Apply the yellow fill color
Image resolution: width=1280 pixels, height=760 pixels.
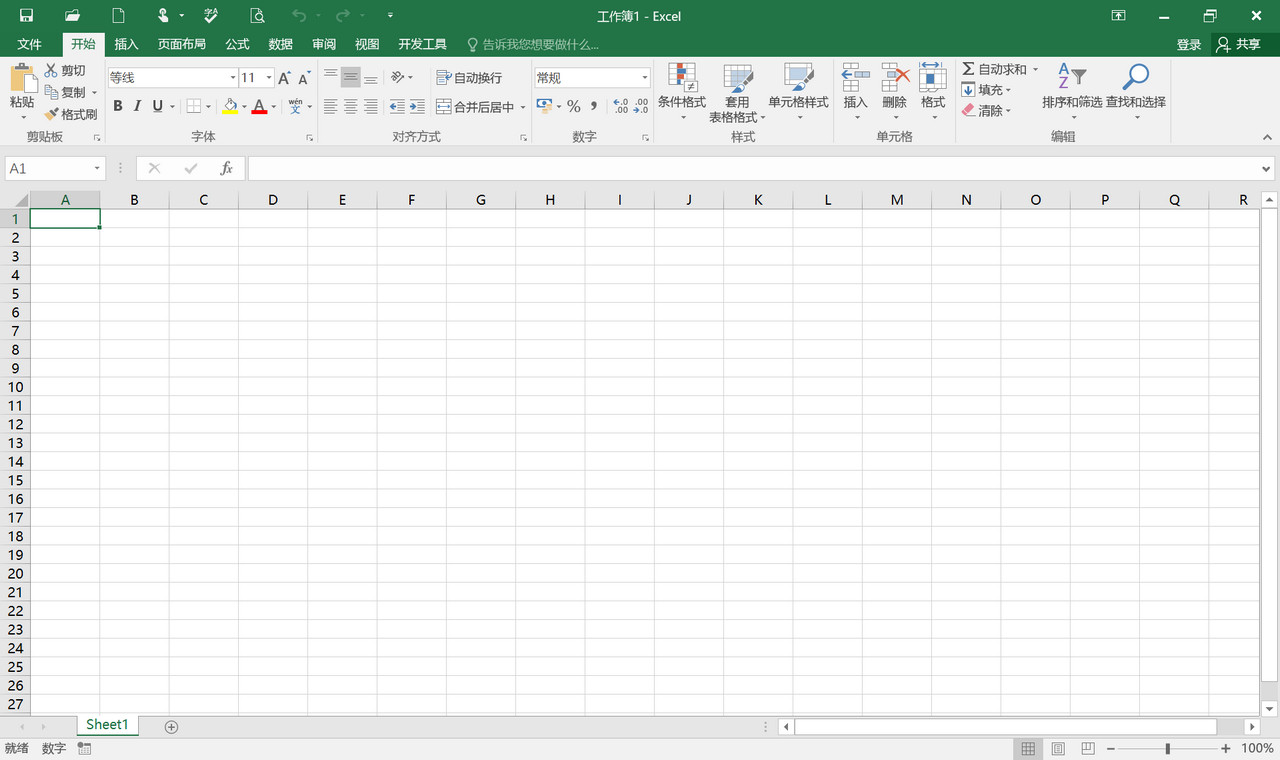click(x=230, y=106)
